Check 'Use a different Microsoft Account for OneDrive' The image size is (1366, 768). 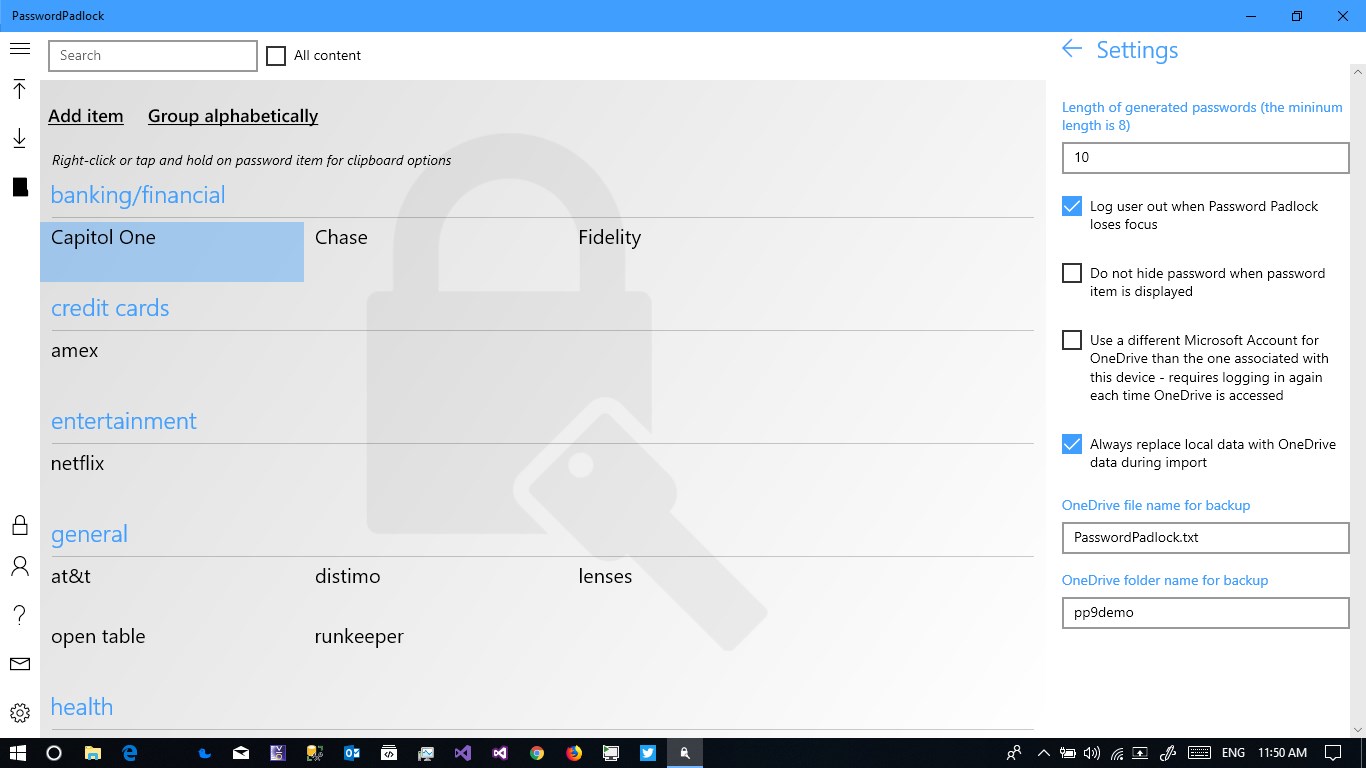[1071, 339]
